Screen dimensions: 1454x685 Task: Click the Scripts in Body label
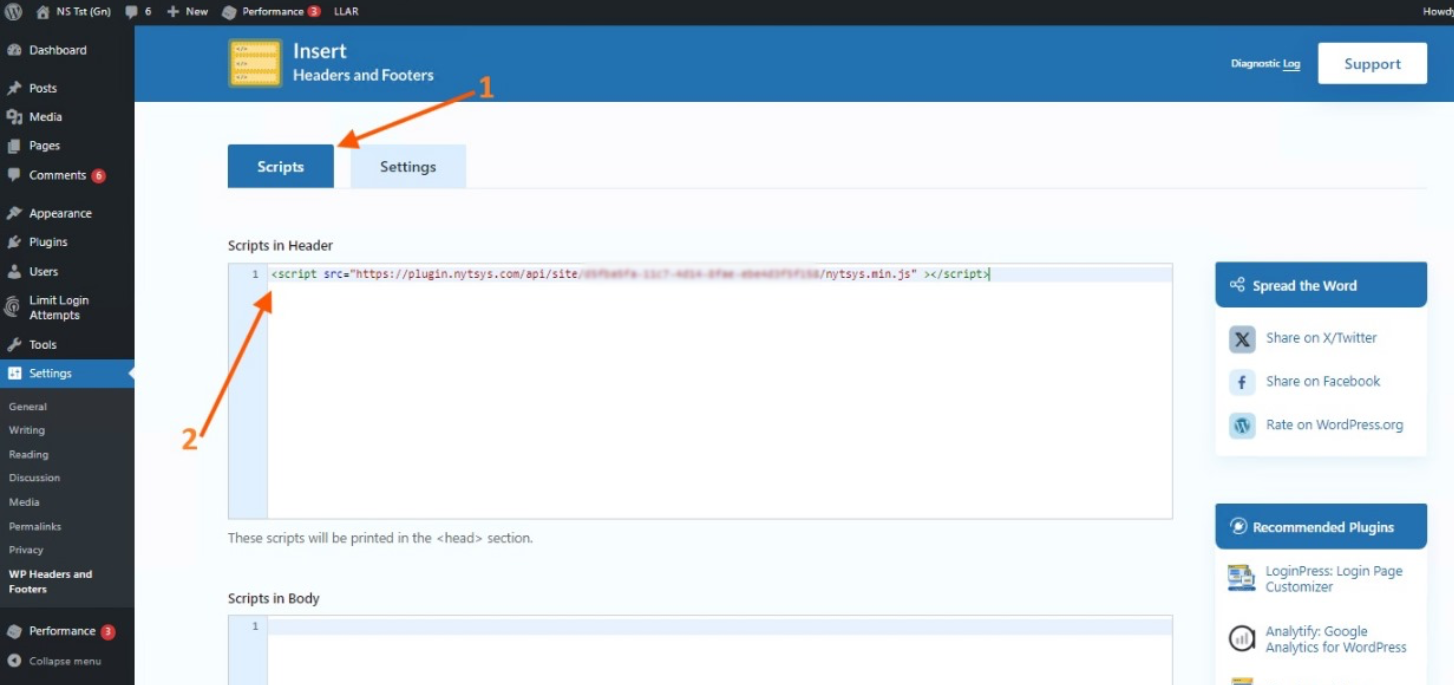(x=274, y=598)
